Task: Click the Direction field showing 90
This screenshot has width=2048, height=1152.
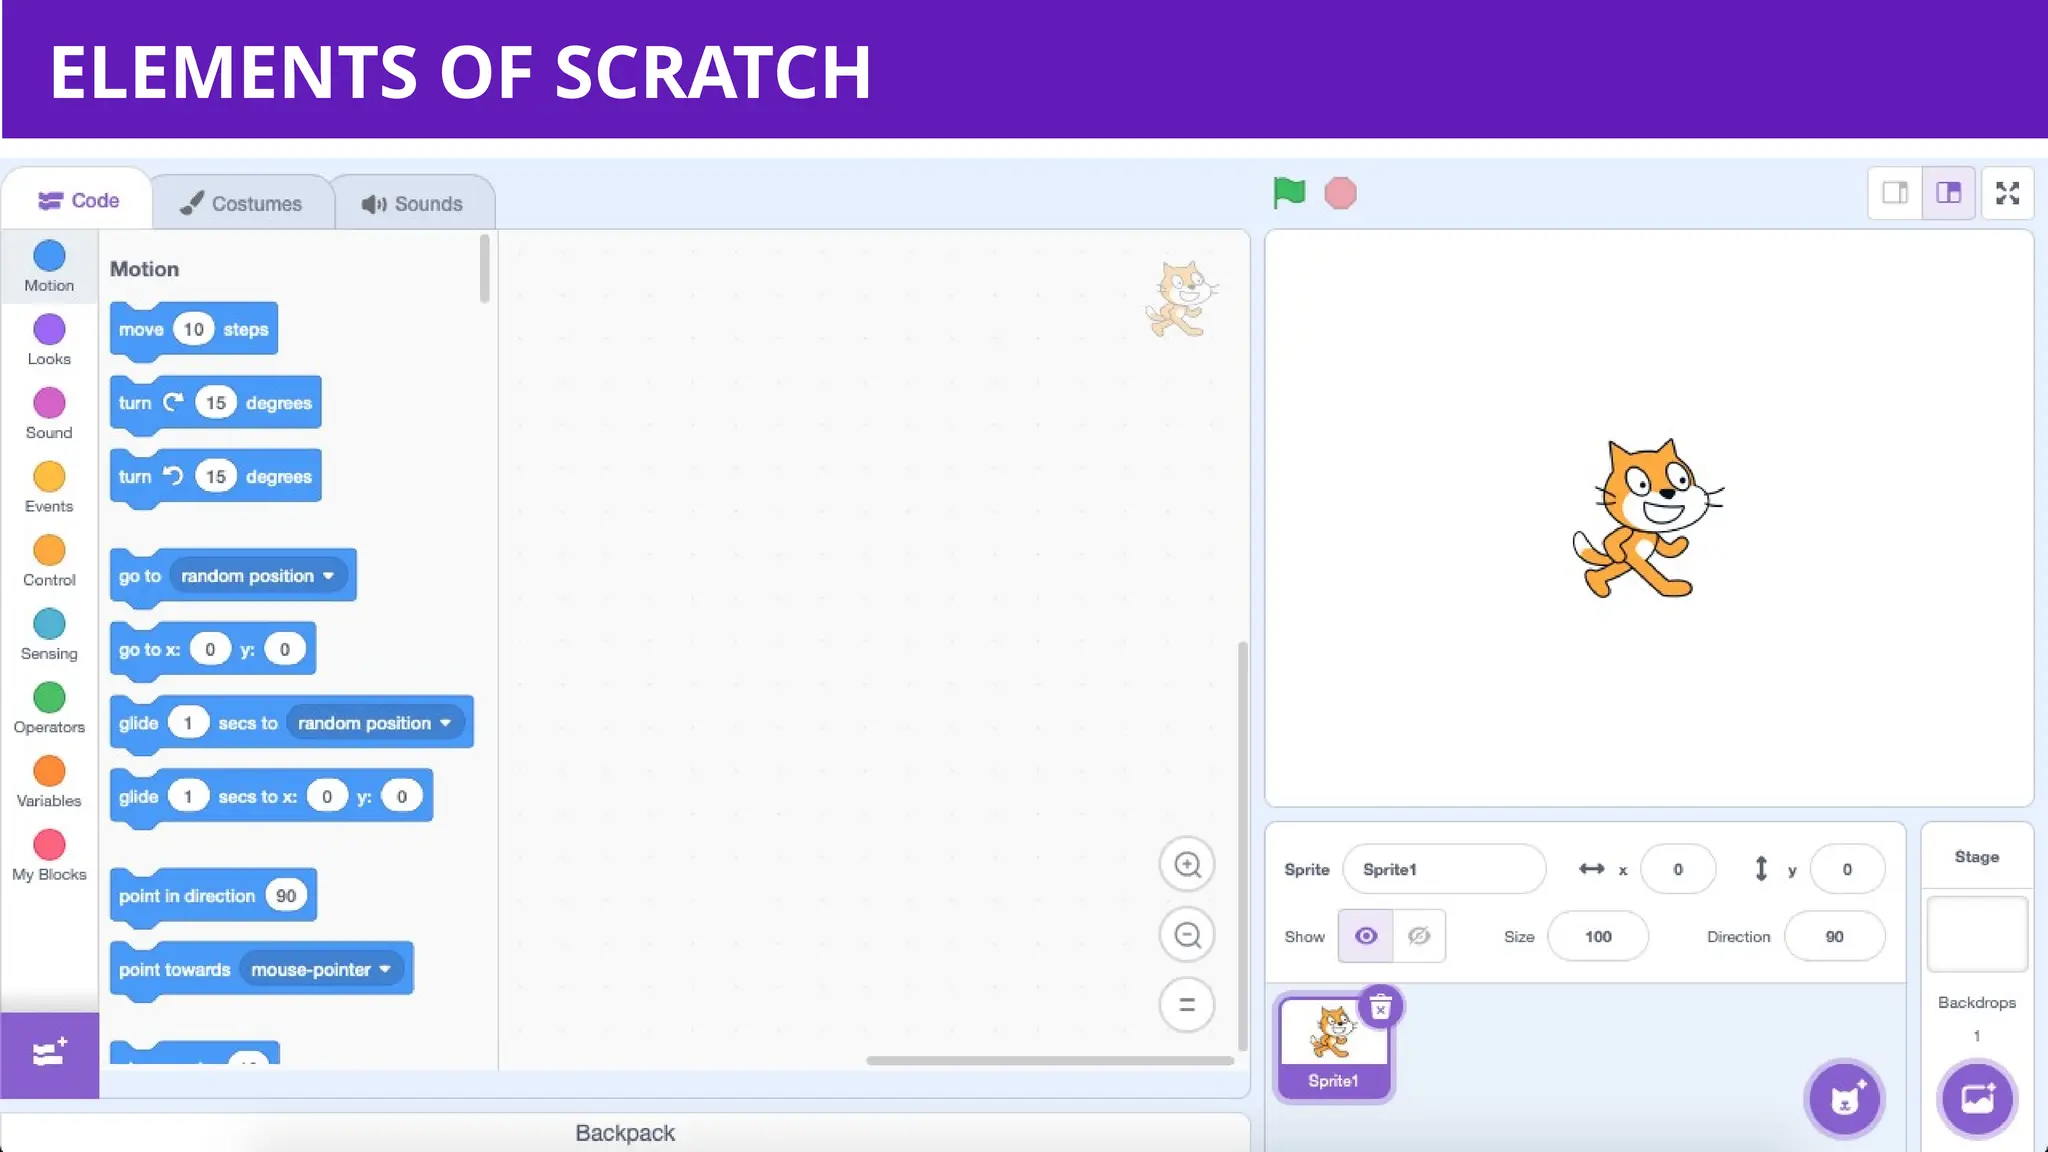Action: point(1834,937)
